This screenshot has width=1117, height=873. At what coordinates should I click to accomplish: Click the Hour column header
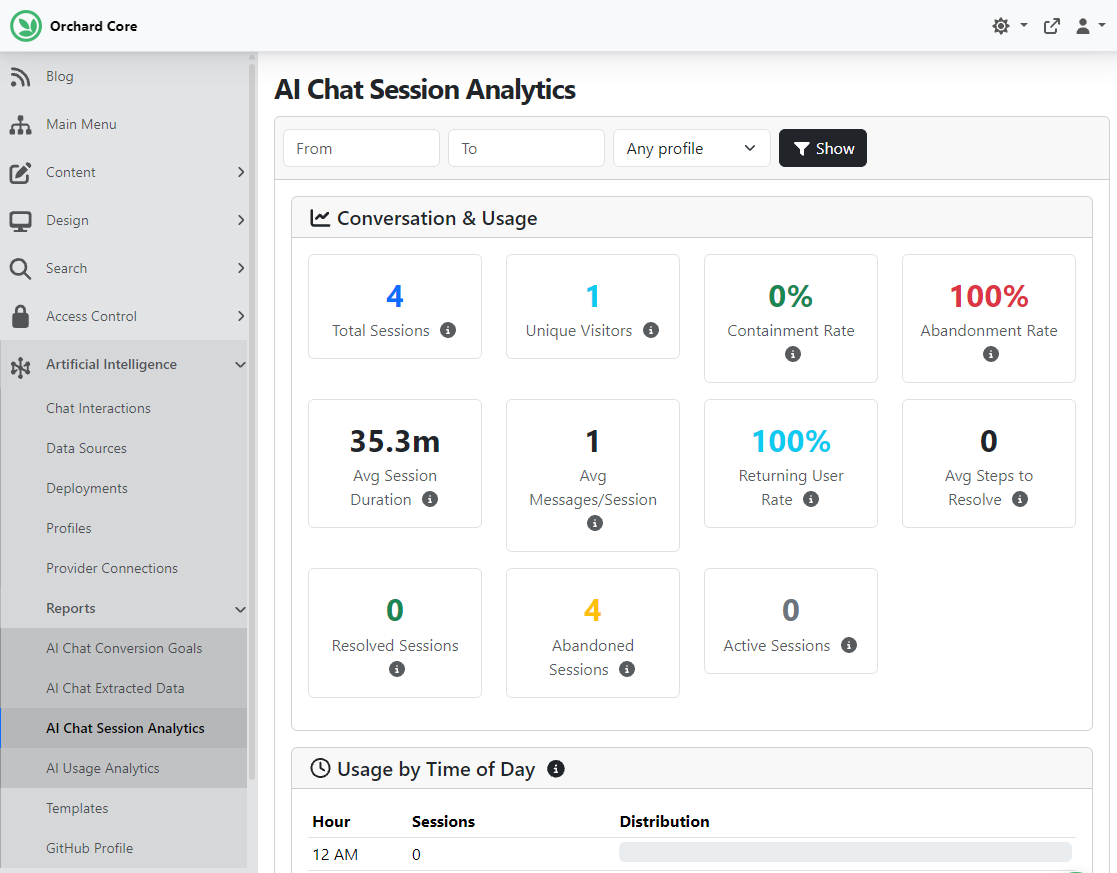click(x=331, y=822)
